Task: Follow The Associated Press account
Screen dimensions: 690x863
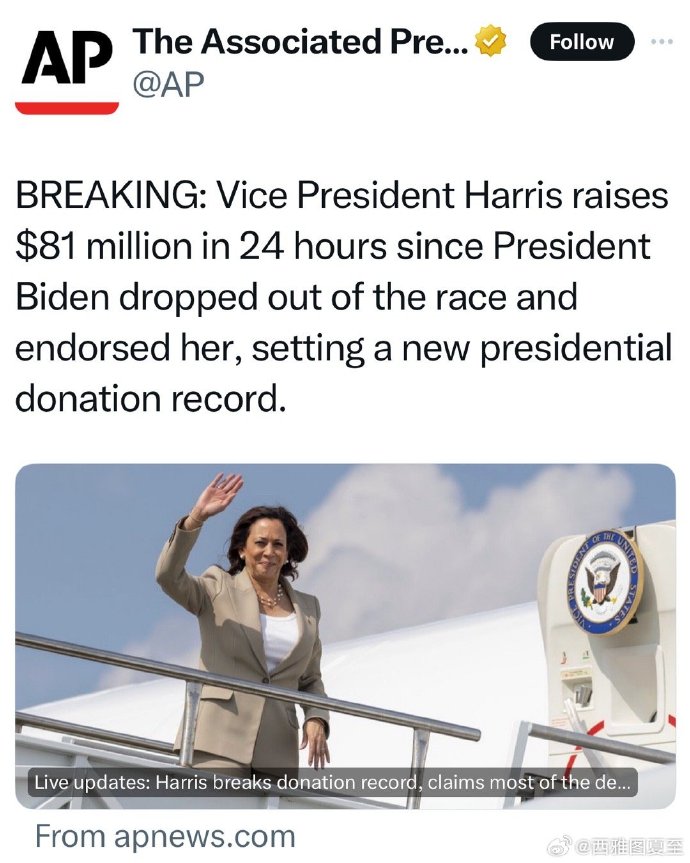Action: pos(582,42)
